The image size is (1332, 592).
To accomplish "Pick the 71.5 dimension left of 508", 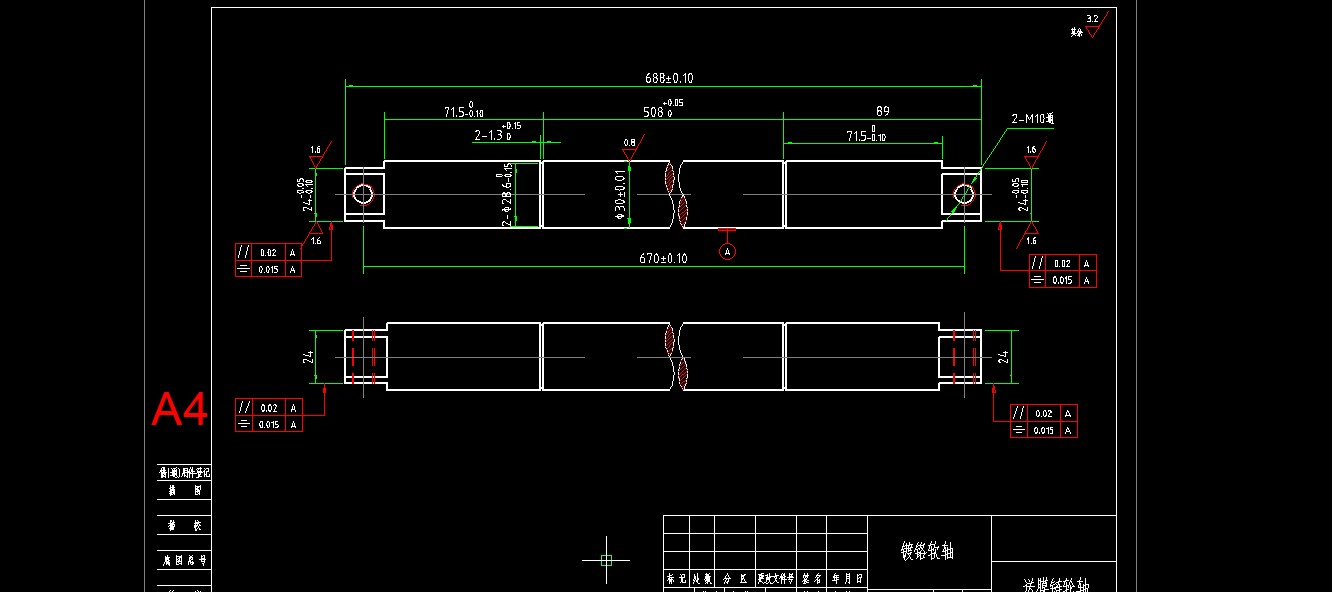I will 464,111.
